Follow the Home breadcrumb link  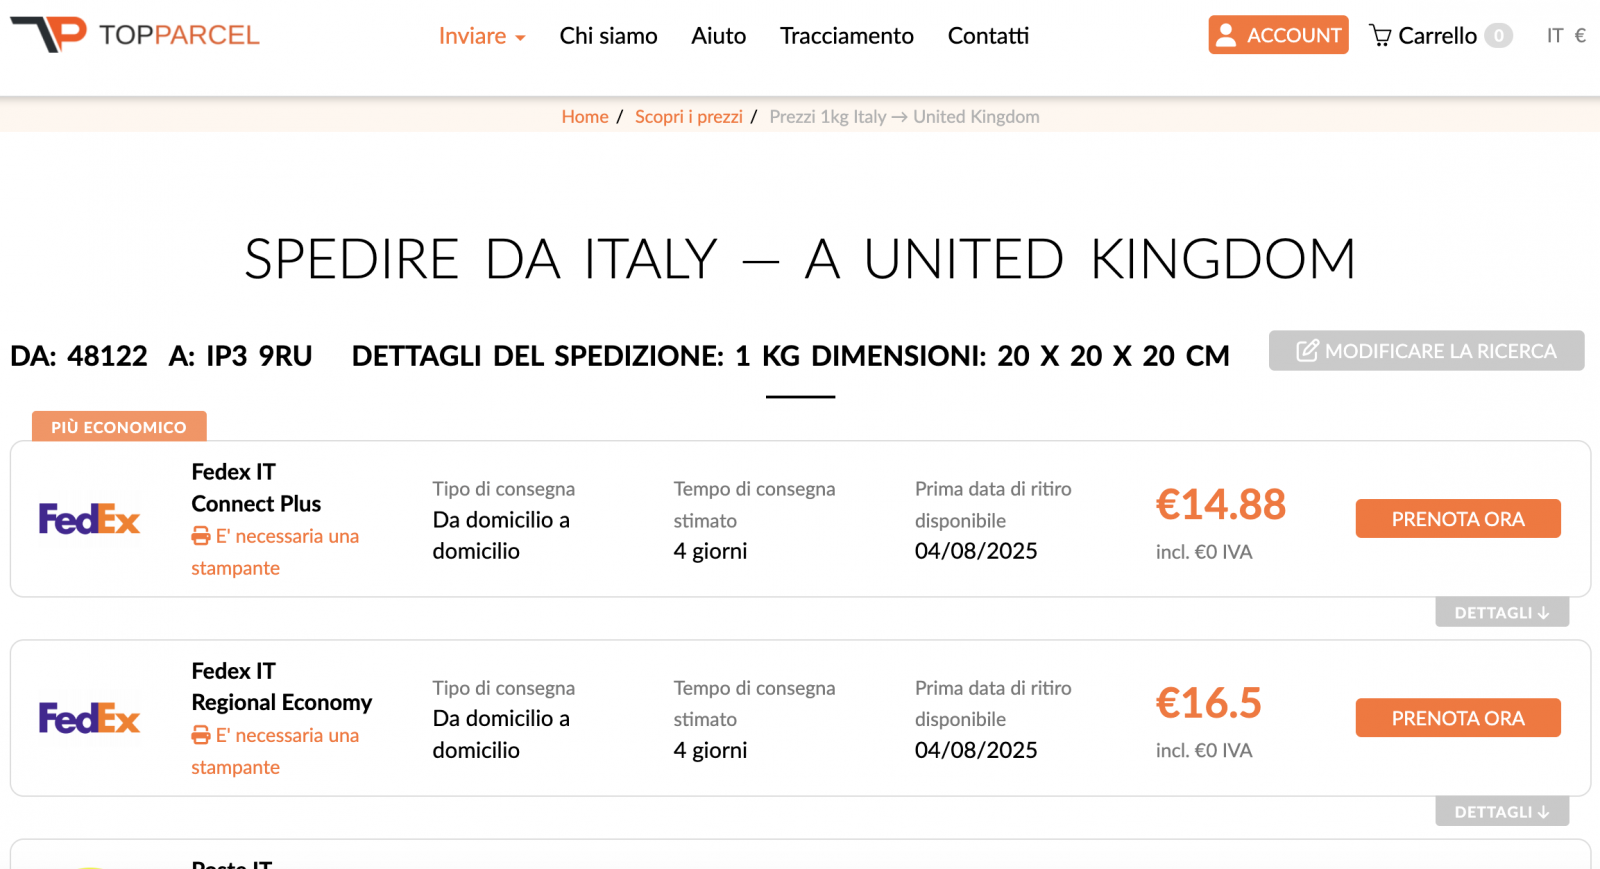(x=585, y=117)
